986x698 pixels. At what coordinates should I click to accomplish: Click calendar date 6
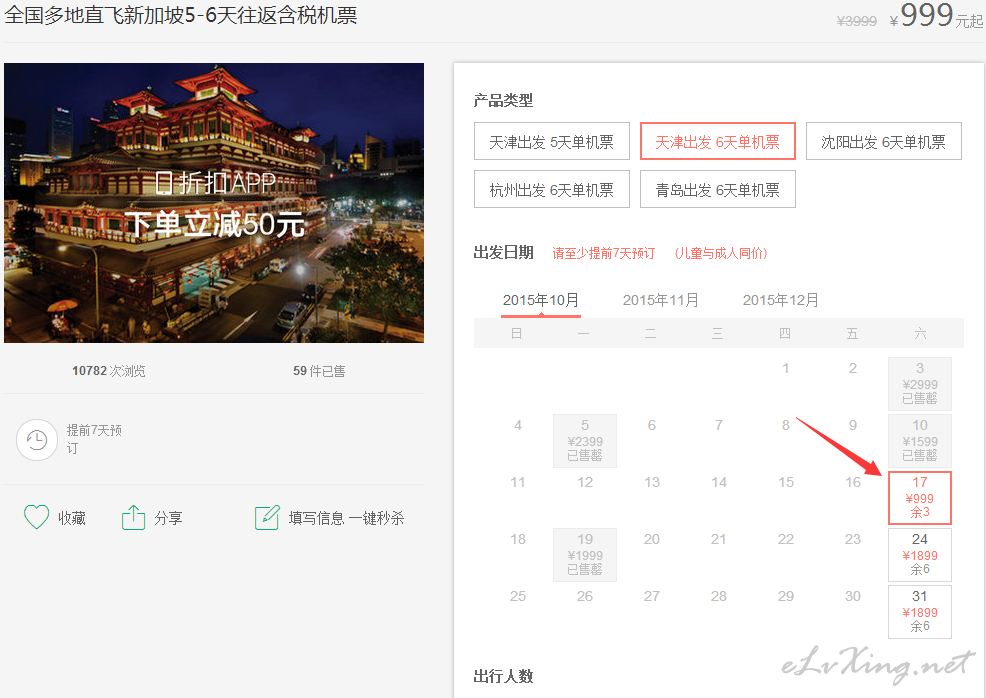tap(651, 425)
